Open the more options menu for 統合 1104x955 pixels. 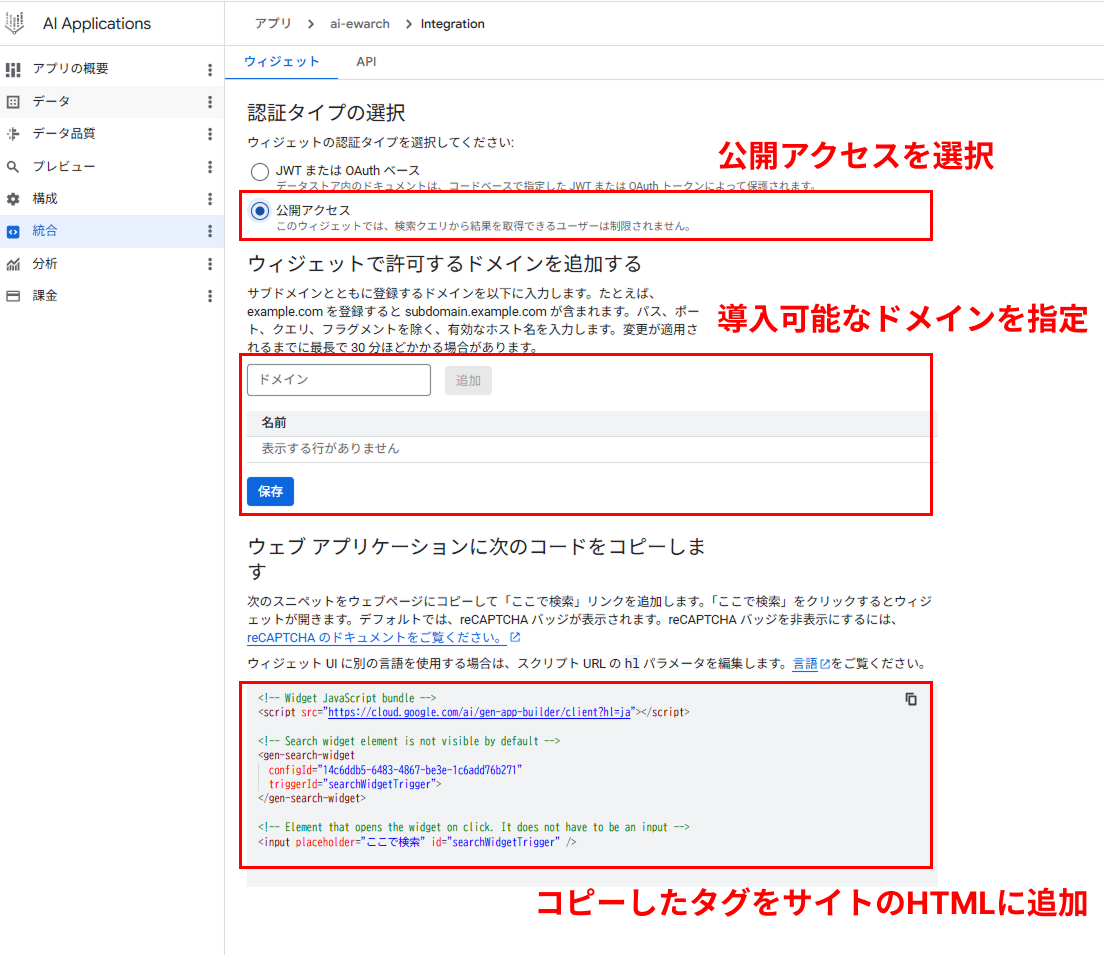click(210, 231)
